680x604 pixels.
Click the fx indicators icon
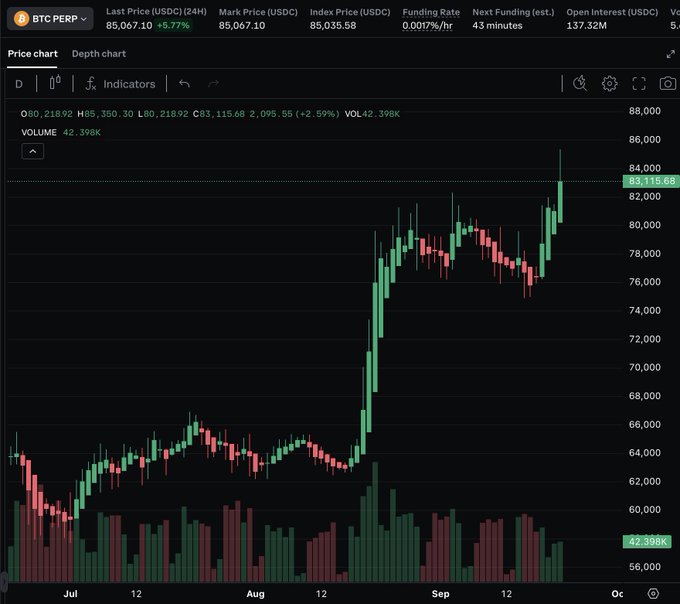pos(90,83)
